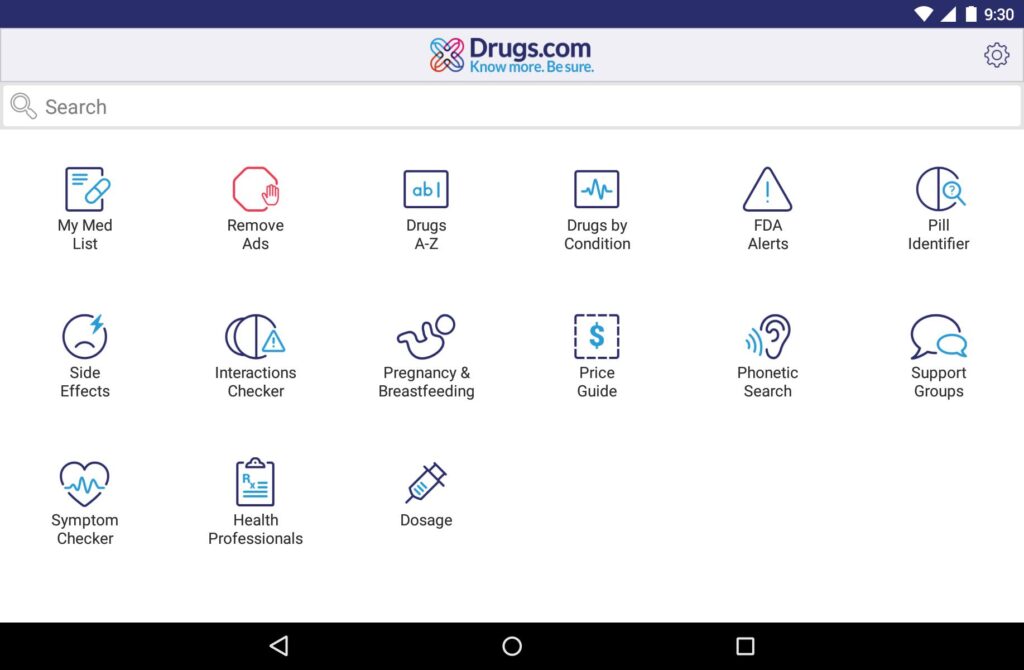Tap the Drugs.com logo
This screenshot has width=1024, height=670.
pos(511,55)
